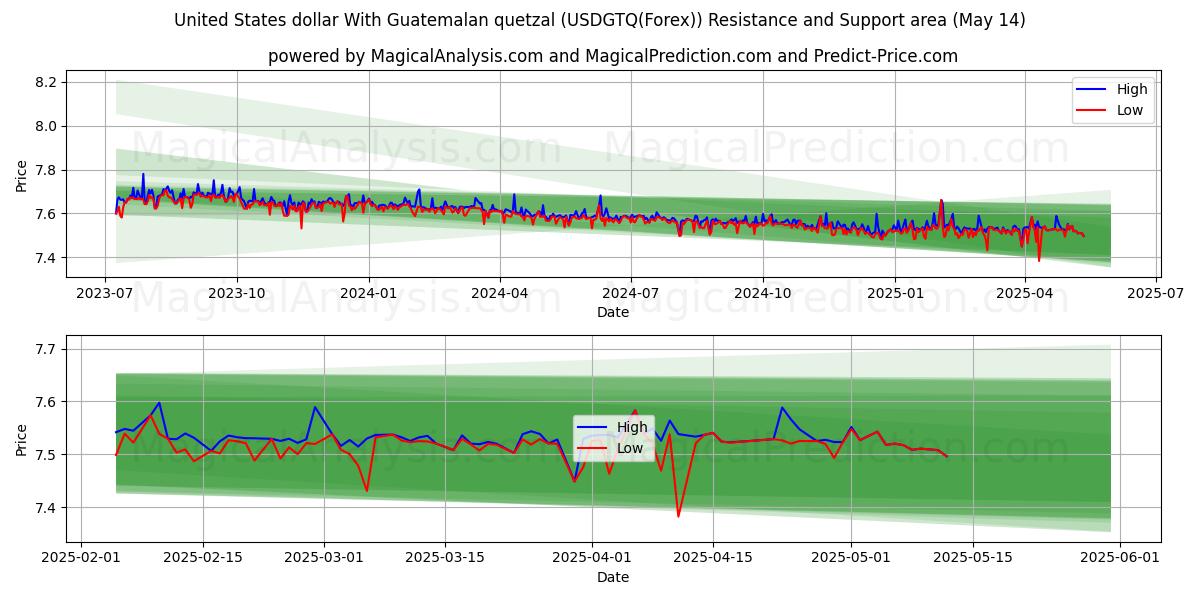Click 'High' in the top chart legend

pos(1132,89)
